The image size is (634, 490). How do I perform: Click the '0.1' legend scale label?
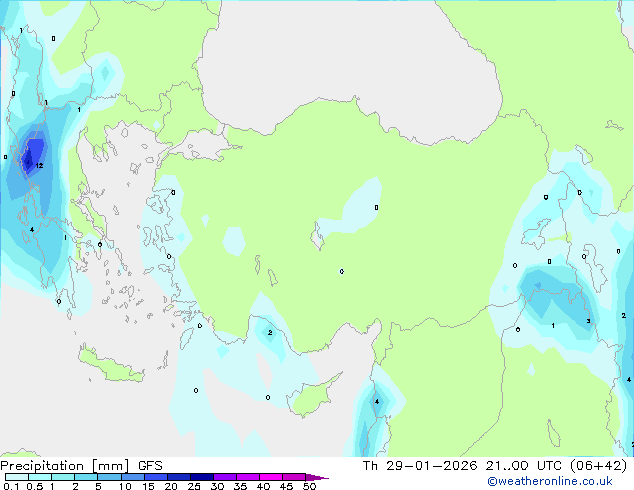tap(11, 486)
